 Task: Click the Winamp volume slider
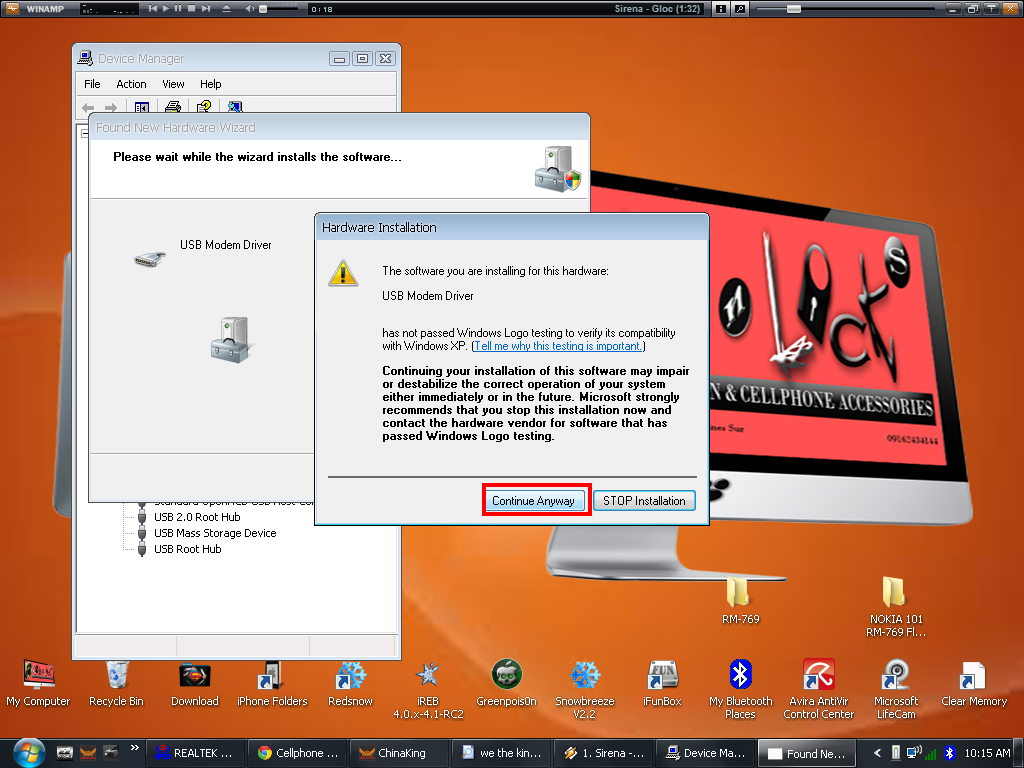(281, 9)
